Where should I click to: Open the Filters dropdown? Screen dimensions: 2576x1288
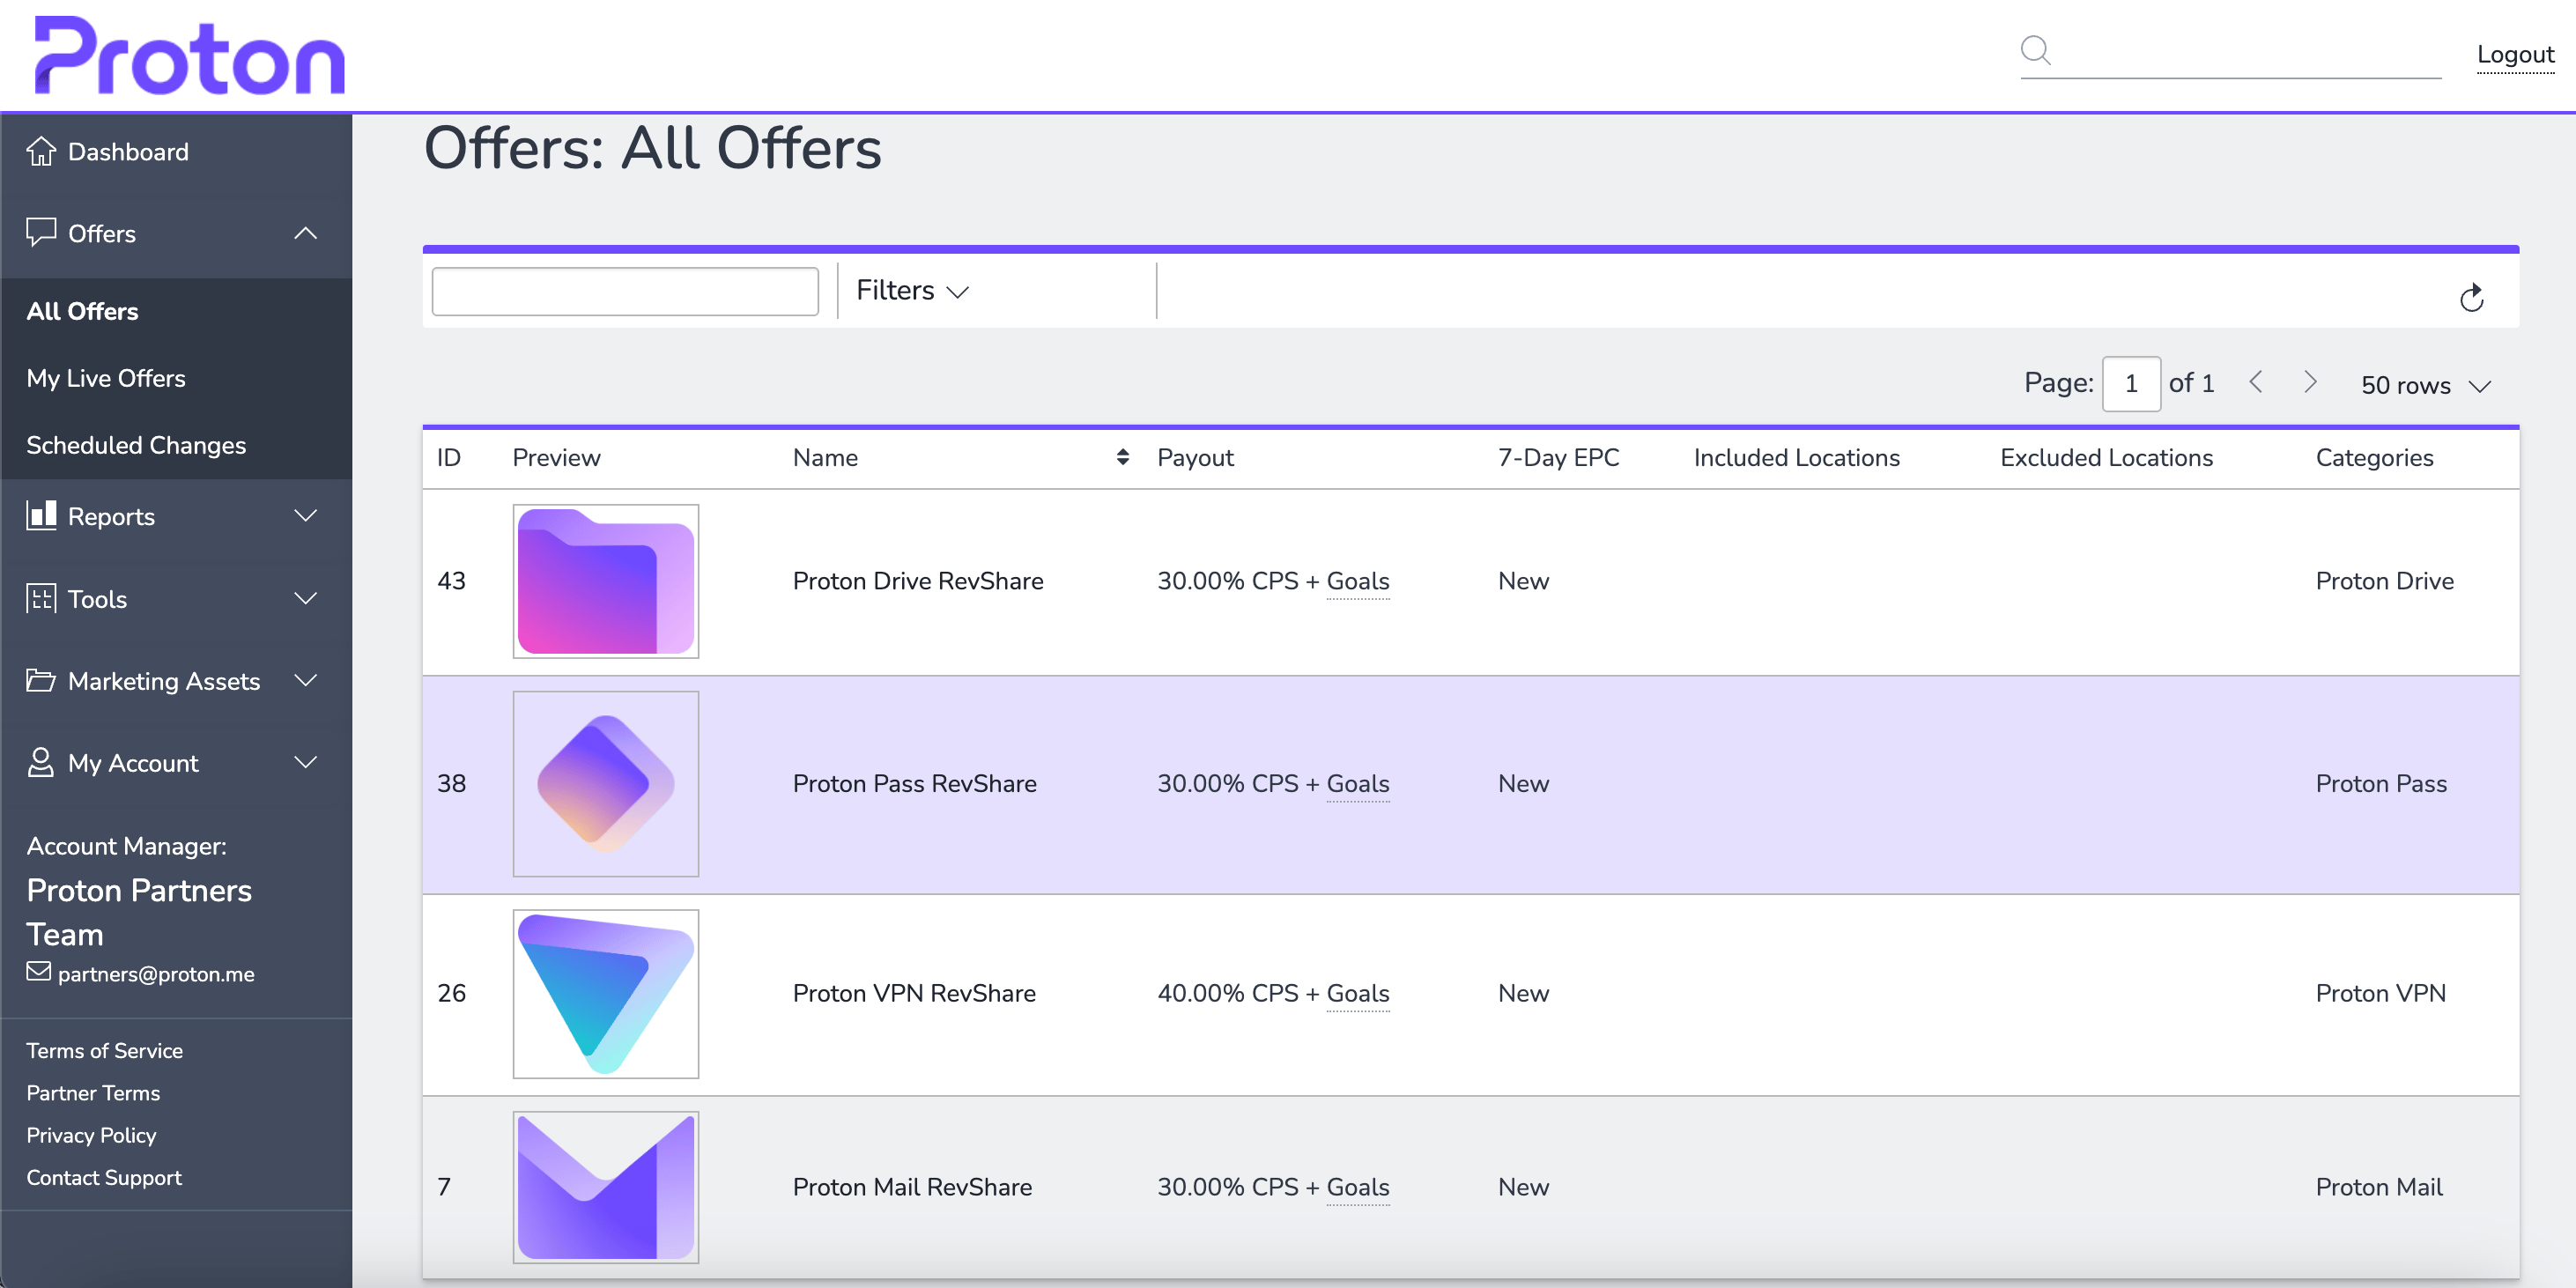pos(913,290)
